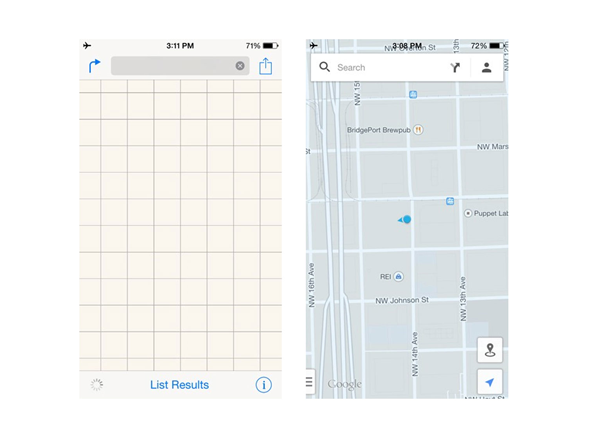Clear the Apple Maps search field
This screenshot has width=600, height=436.
coord(240,66)
